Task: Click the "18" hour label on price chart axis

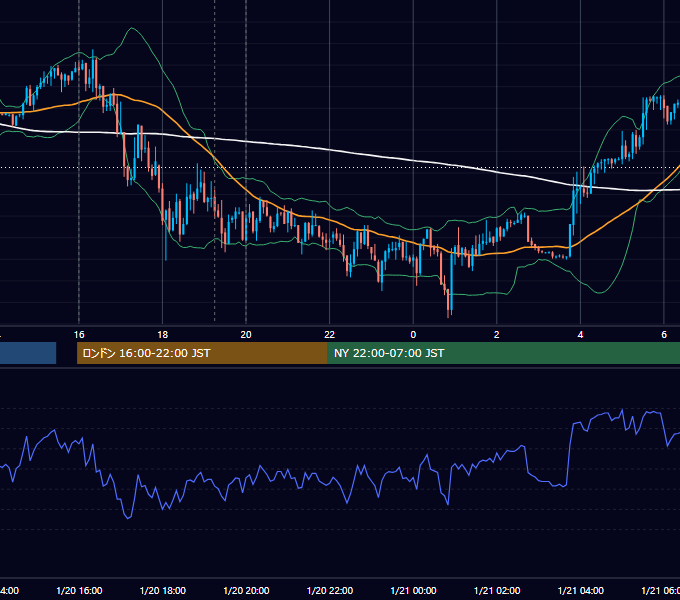Action: tap(163, 335)
